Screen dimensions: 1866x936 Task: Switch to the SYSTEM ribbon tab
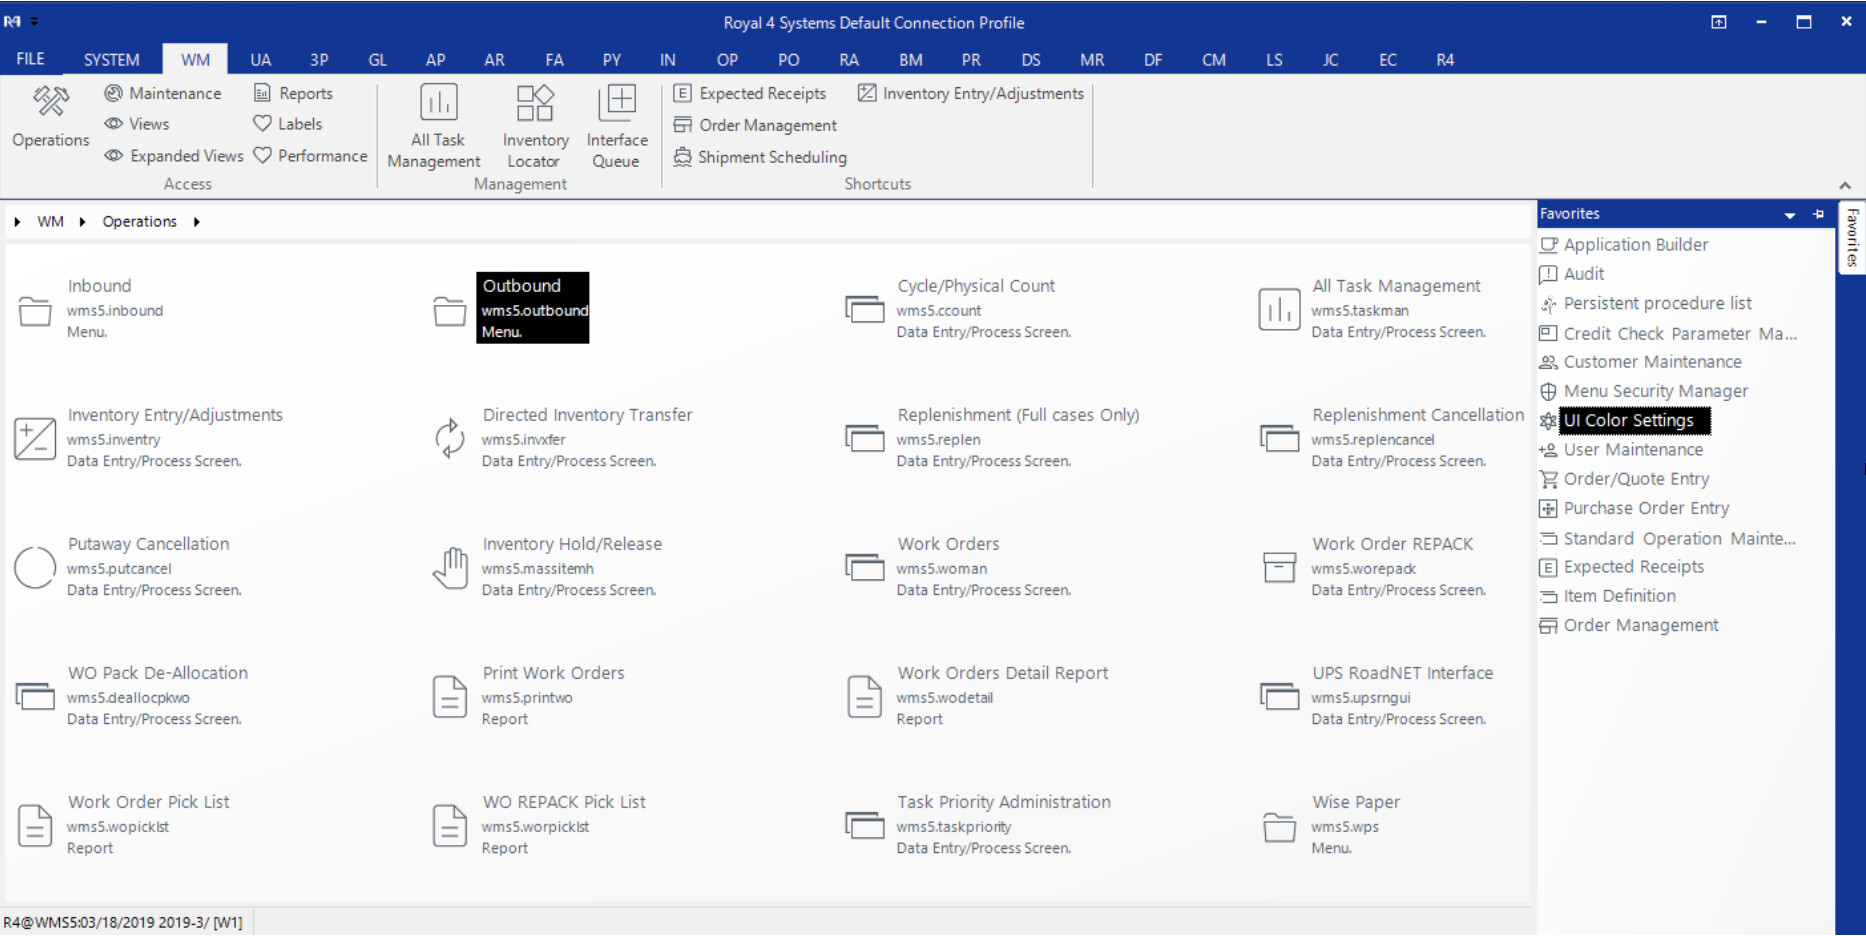pos(111,60)
